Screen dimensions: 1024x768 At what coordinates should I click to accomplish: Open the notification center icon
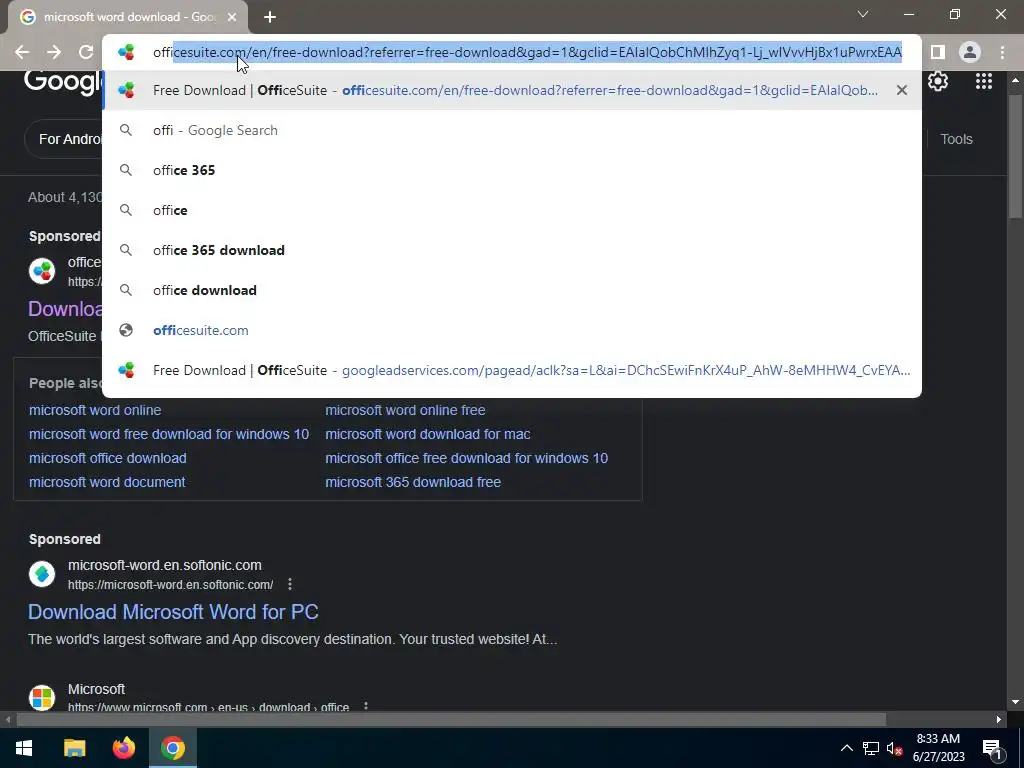point(992,749)
